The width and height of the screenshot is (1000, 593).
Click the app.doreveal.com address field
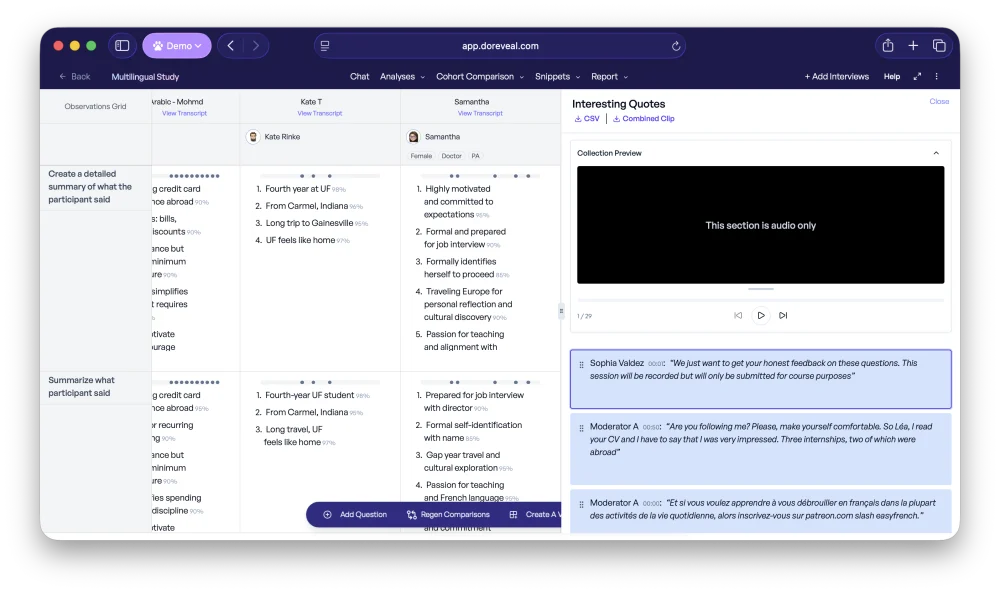500,46
